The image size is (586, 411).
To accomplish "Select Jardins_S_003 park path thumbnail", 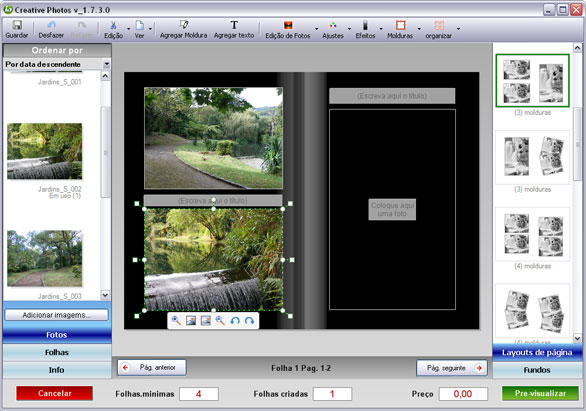I will (x=45, y=258).
